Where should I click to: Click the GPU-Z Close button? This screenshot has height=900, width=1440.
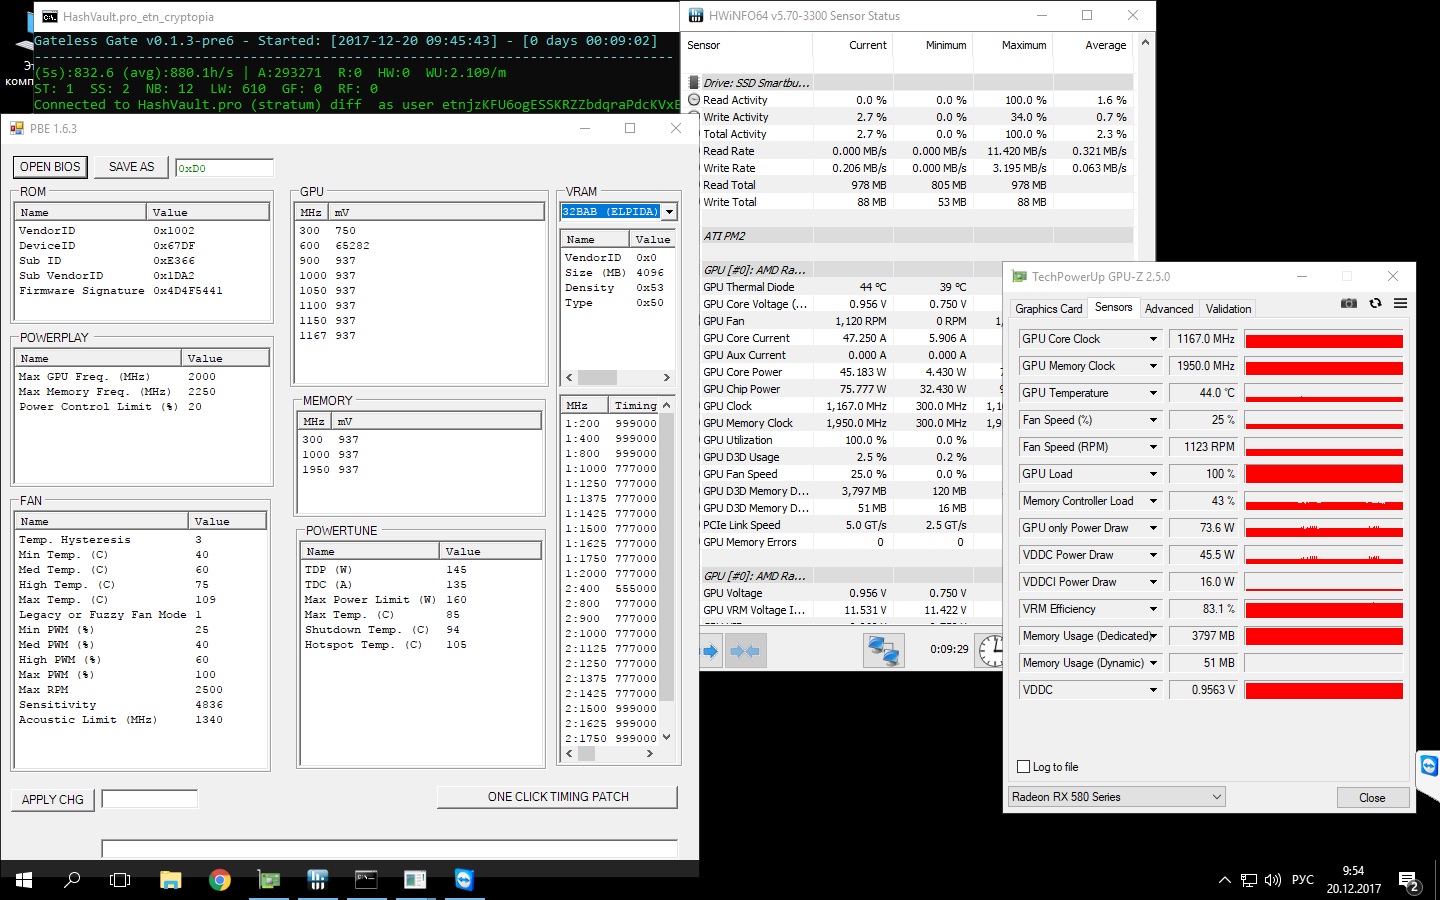(1372, 798)
